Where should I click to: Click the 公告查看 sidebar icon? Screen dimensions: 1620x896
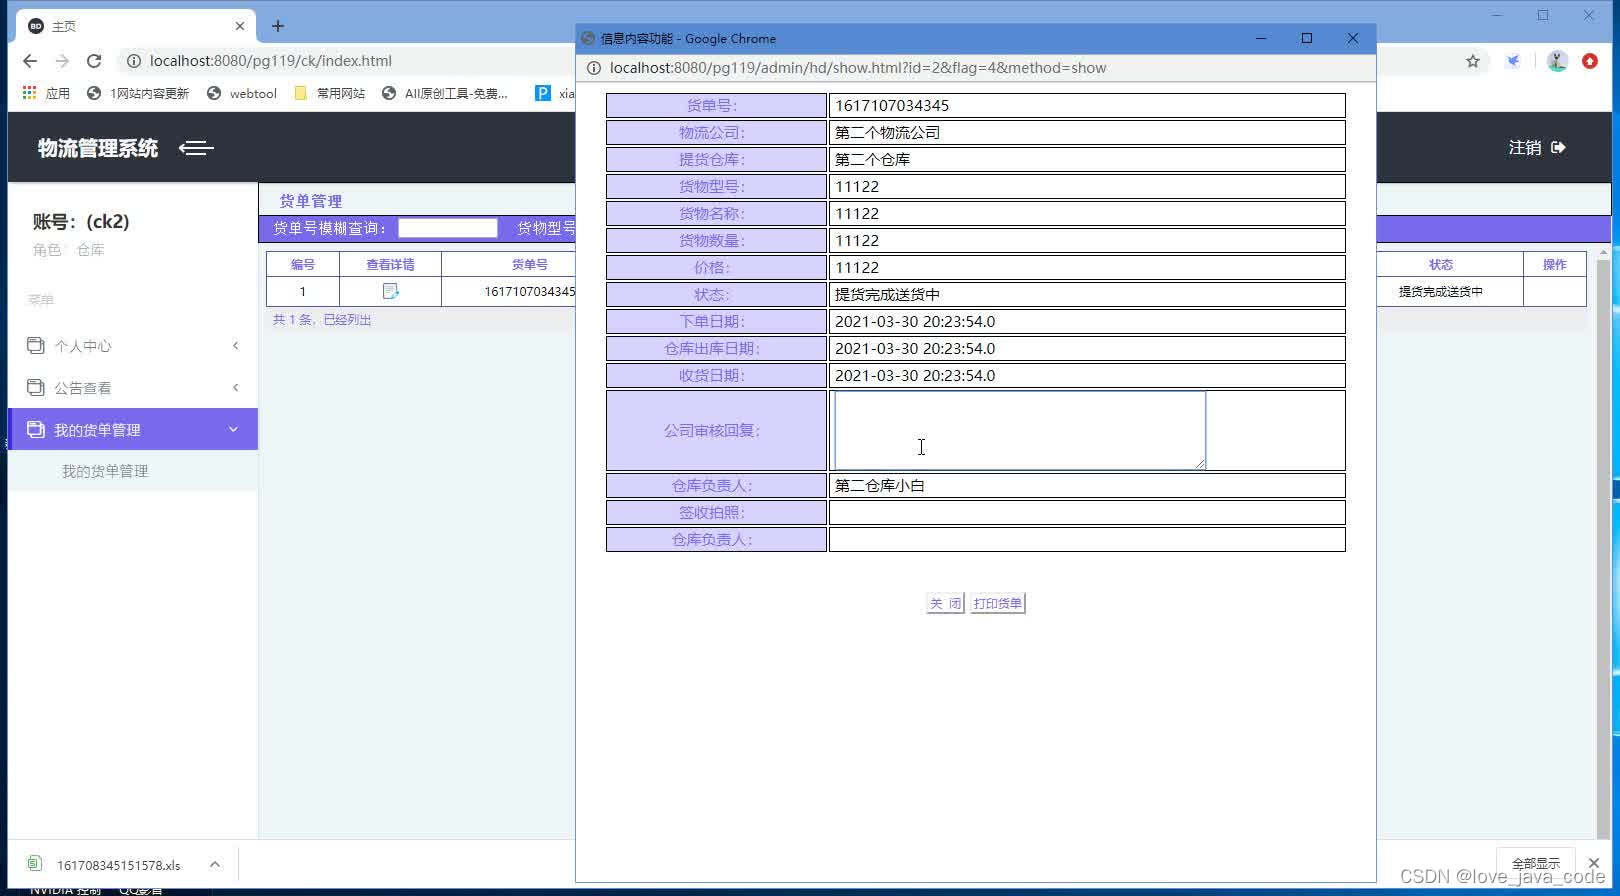coord(36,388)
